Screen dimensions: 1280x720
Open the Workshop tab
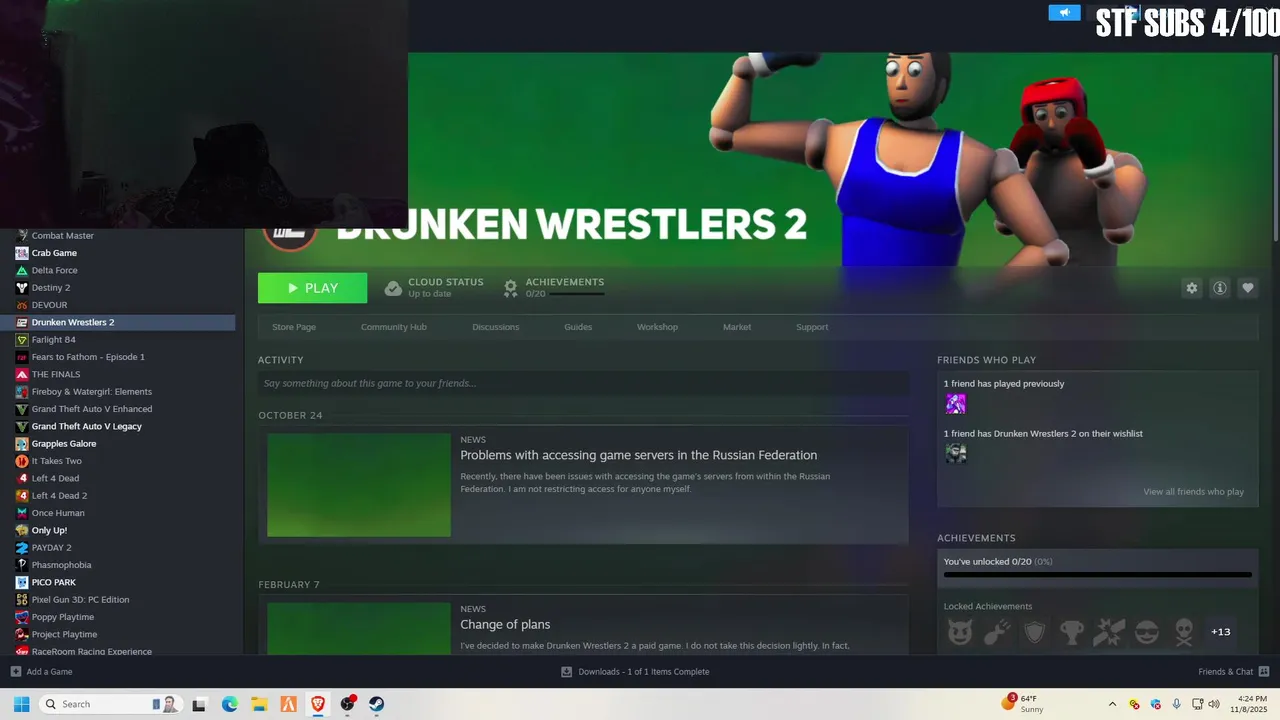click(657, 327)
